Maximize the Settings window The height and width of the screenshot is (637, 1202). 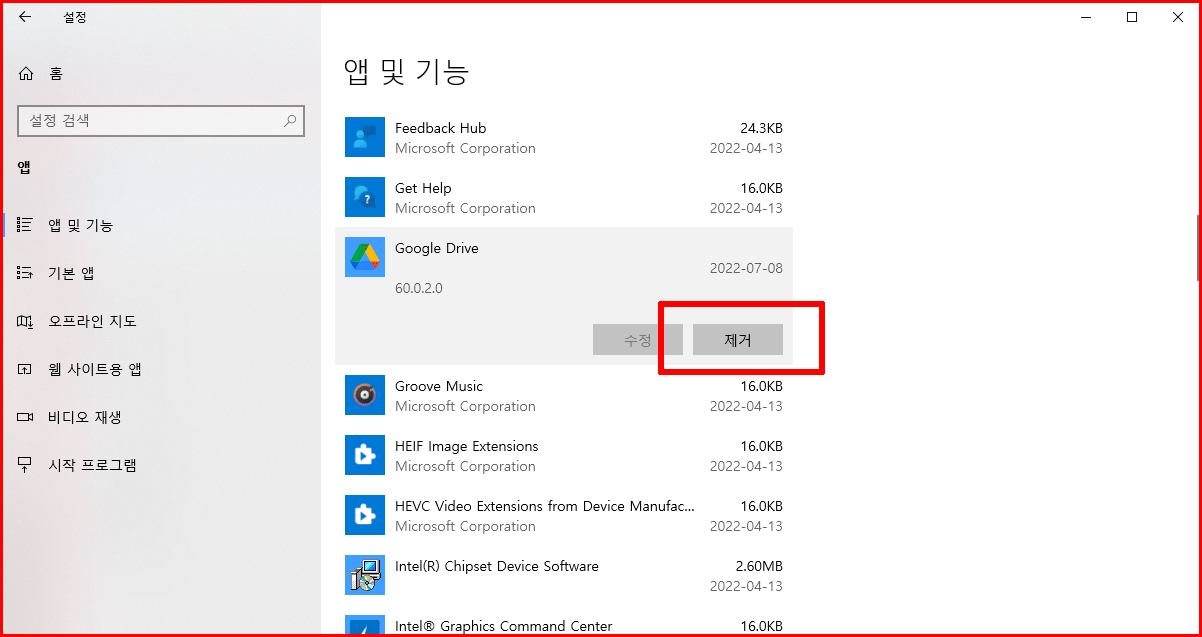[1132, 17]
